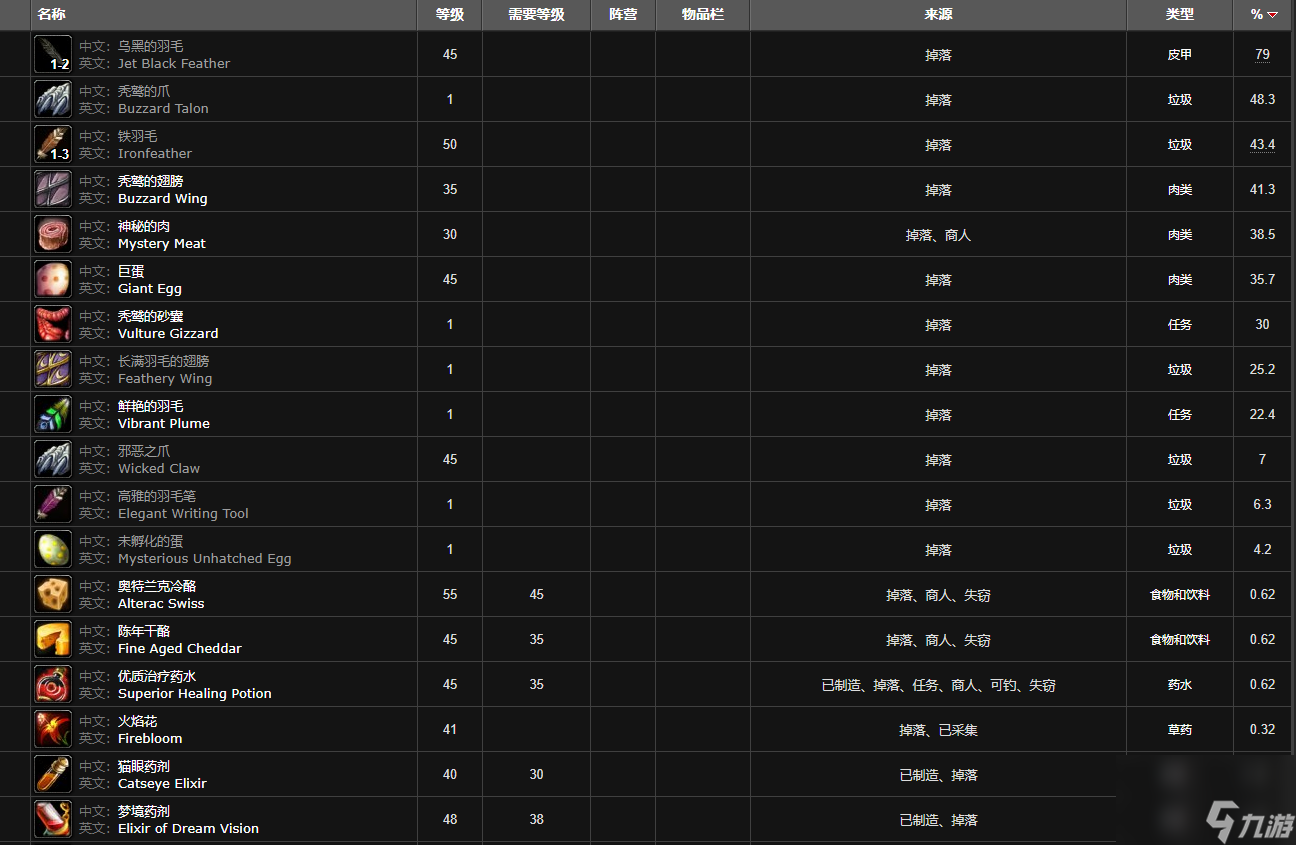
Task: Click the Vulture Gizzard item icon
Action: [53, 325]
